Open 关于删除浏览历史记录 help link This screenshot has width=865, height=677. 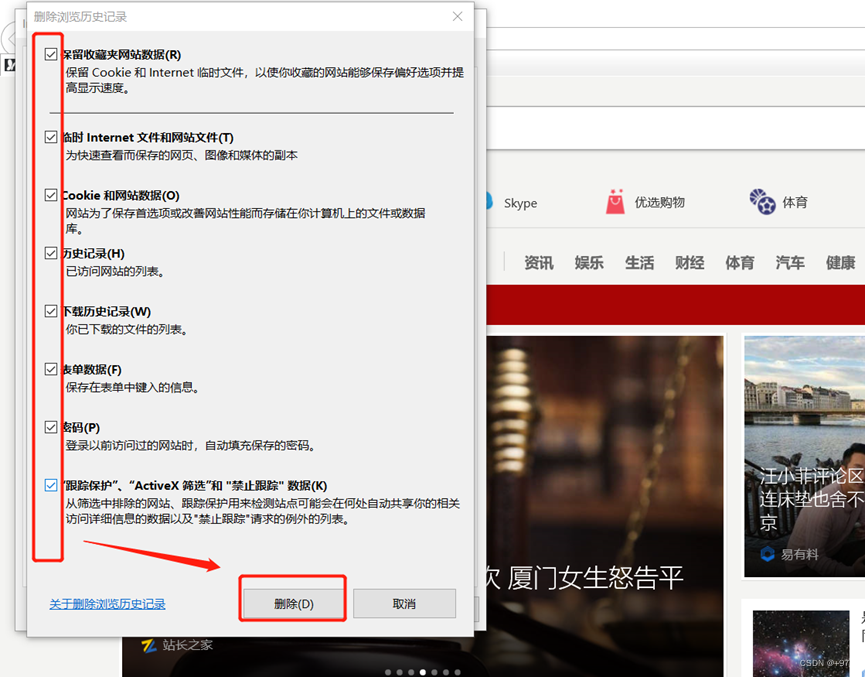[x=108, y=604]
